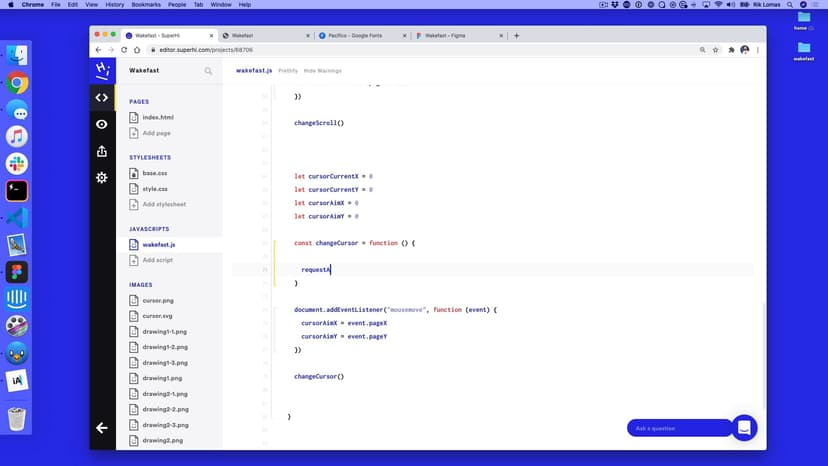The height and width of the screenshot is (466, 828).
Task: Click the back arrow at sidebar bottom
Action: (x=101, y=428)
